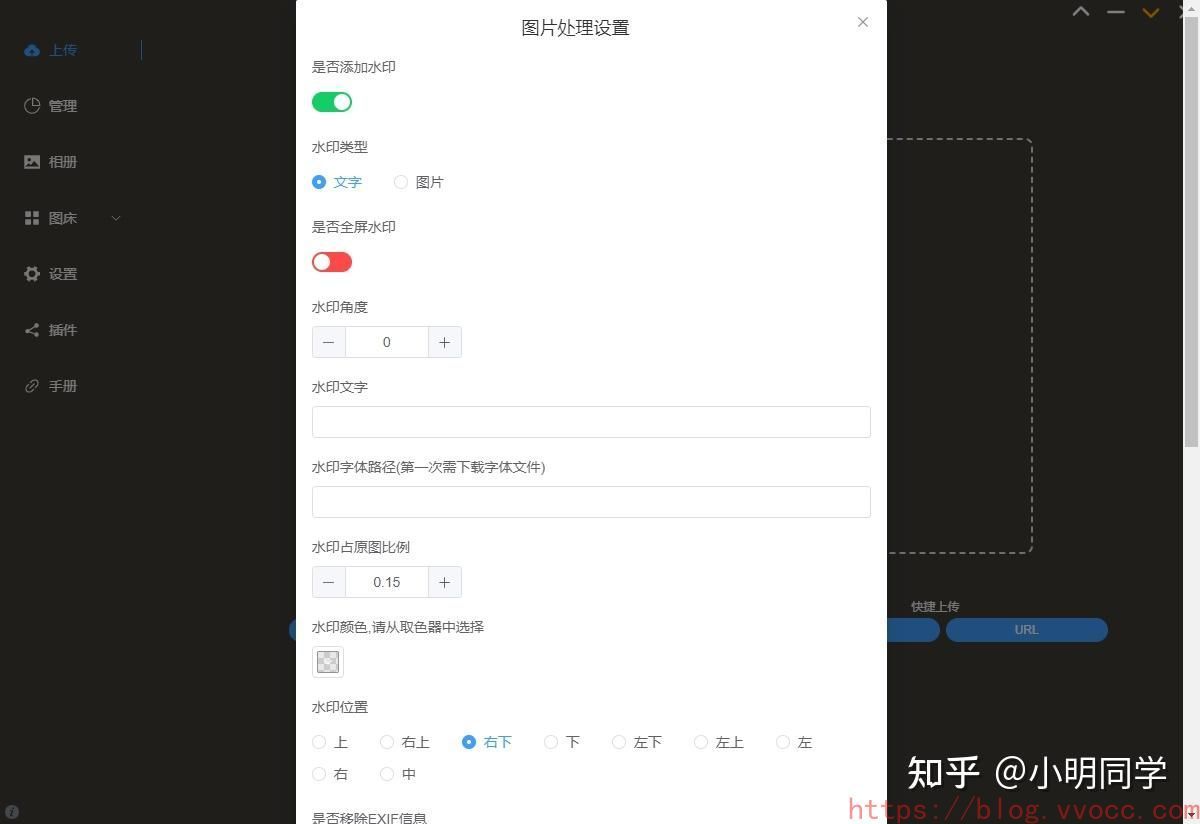Expand the 图床 submenu chevron
The image size is (1200, 824).
pyautogui.click(x=115, y=218)
